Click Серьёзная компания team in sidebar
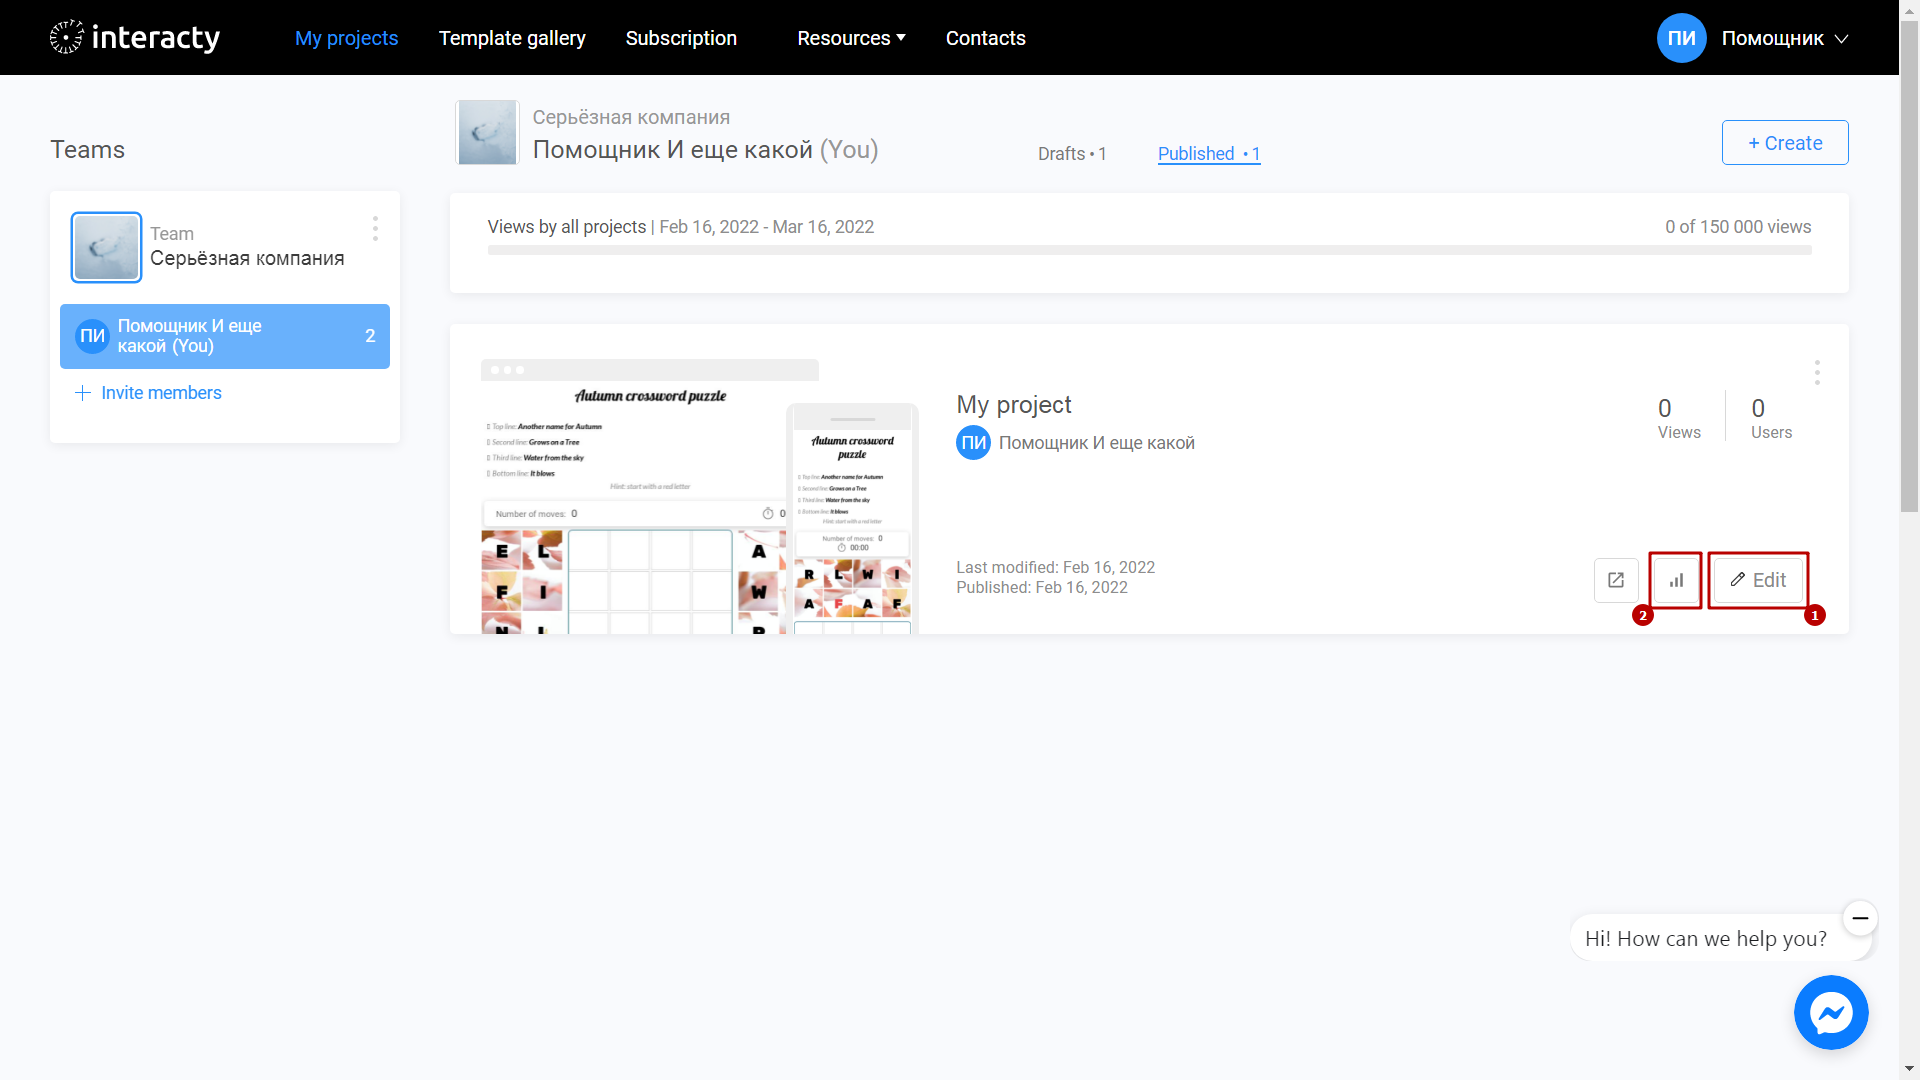The image size is (1920, 1080). coord(224,248)
